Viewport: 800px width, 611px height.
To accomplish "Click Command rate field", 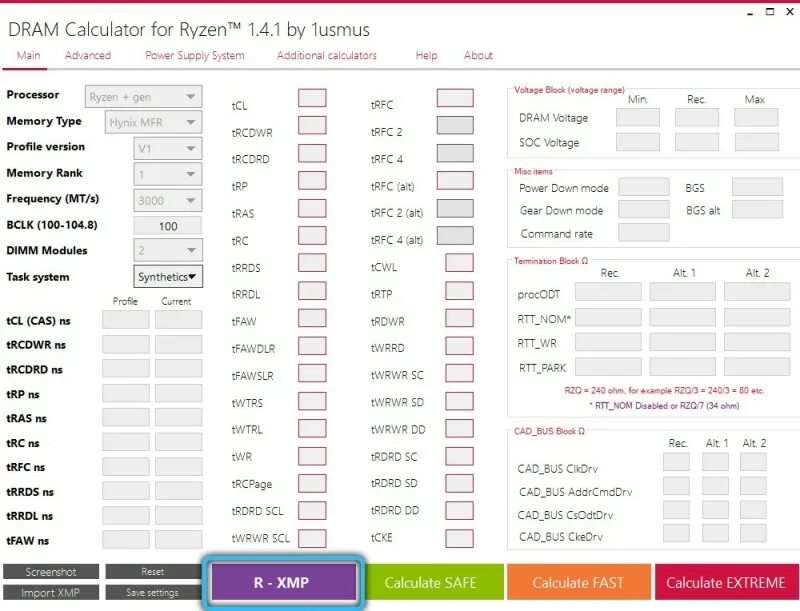I will point(644,232).
